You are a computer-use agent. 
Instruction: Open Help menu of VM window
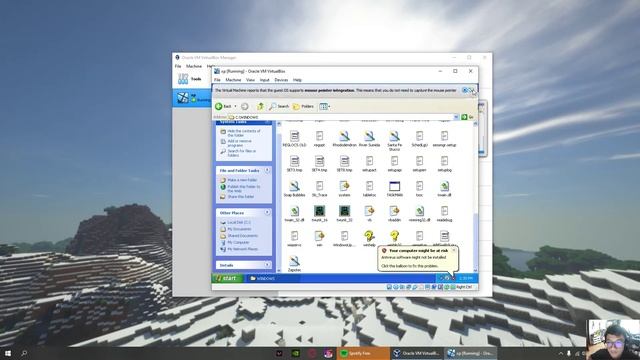click(297, 80)
